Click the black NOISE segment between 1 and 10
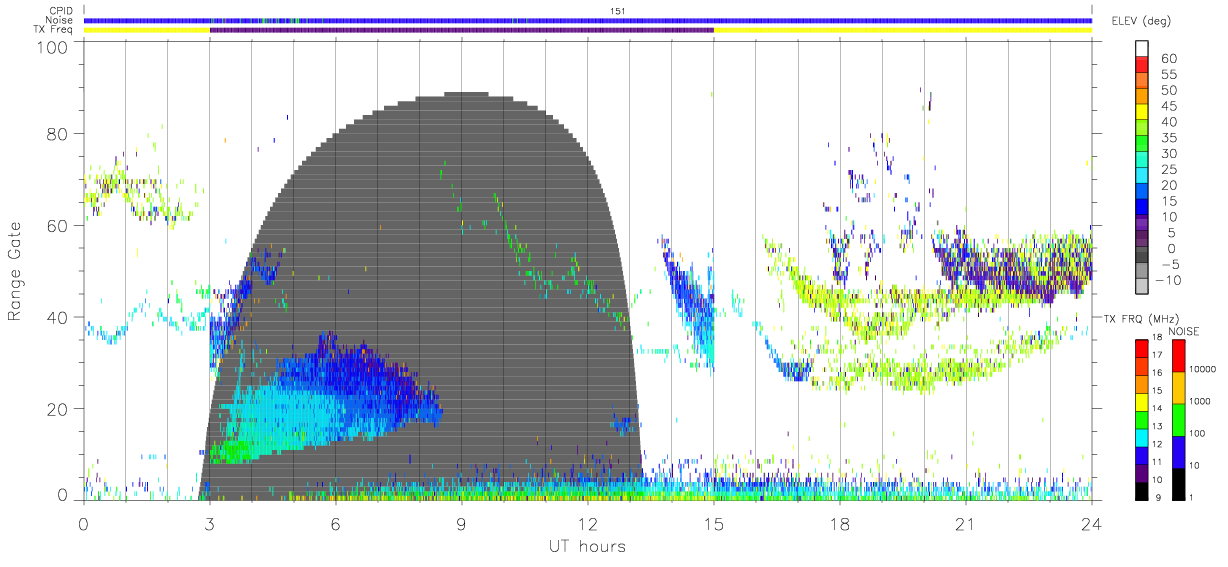 (x=1178, y=484)
